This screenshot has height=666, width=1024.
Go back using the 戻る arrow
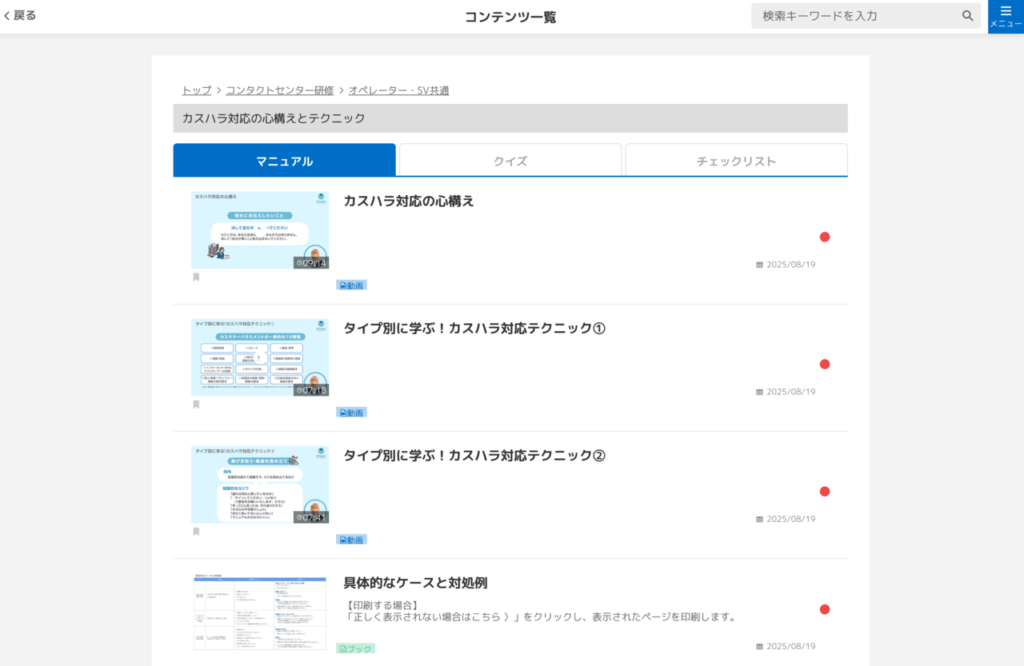coord(19,16)
